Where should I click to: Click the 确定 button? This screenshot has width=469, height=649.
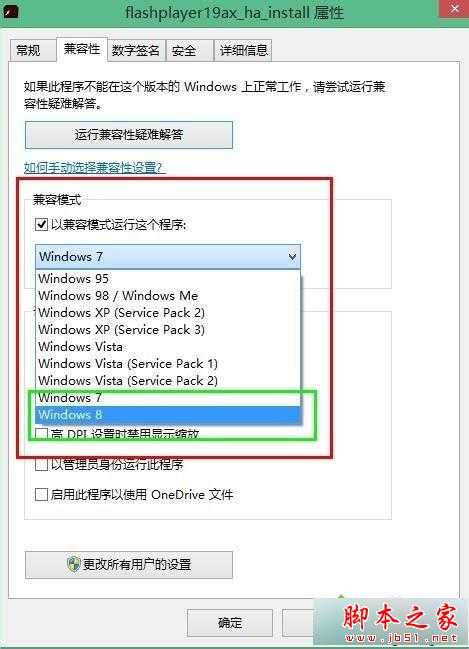(230, 623)
